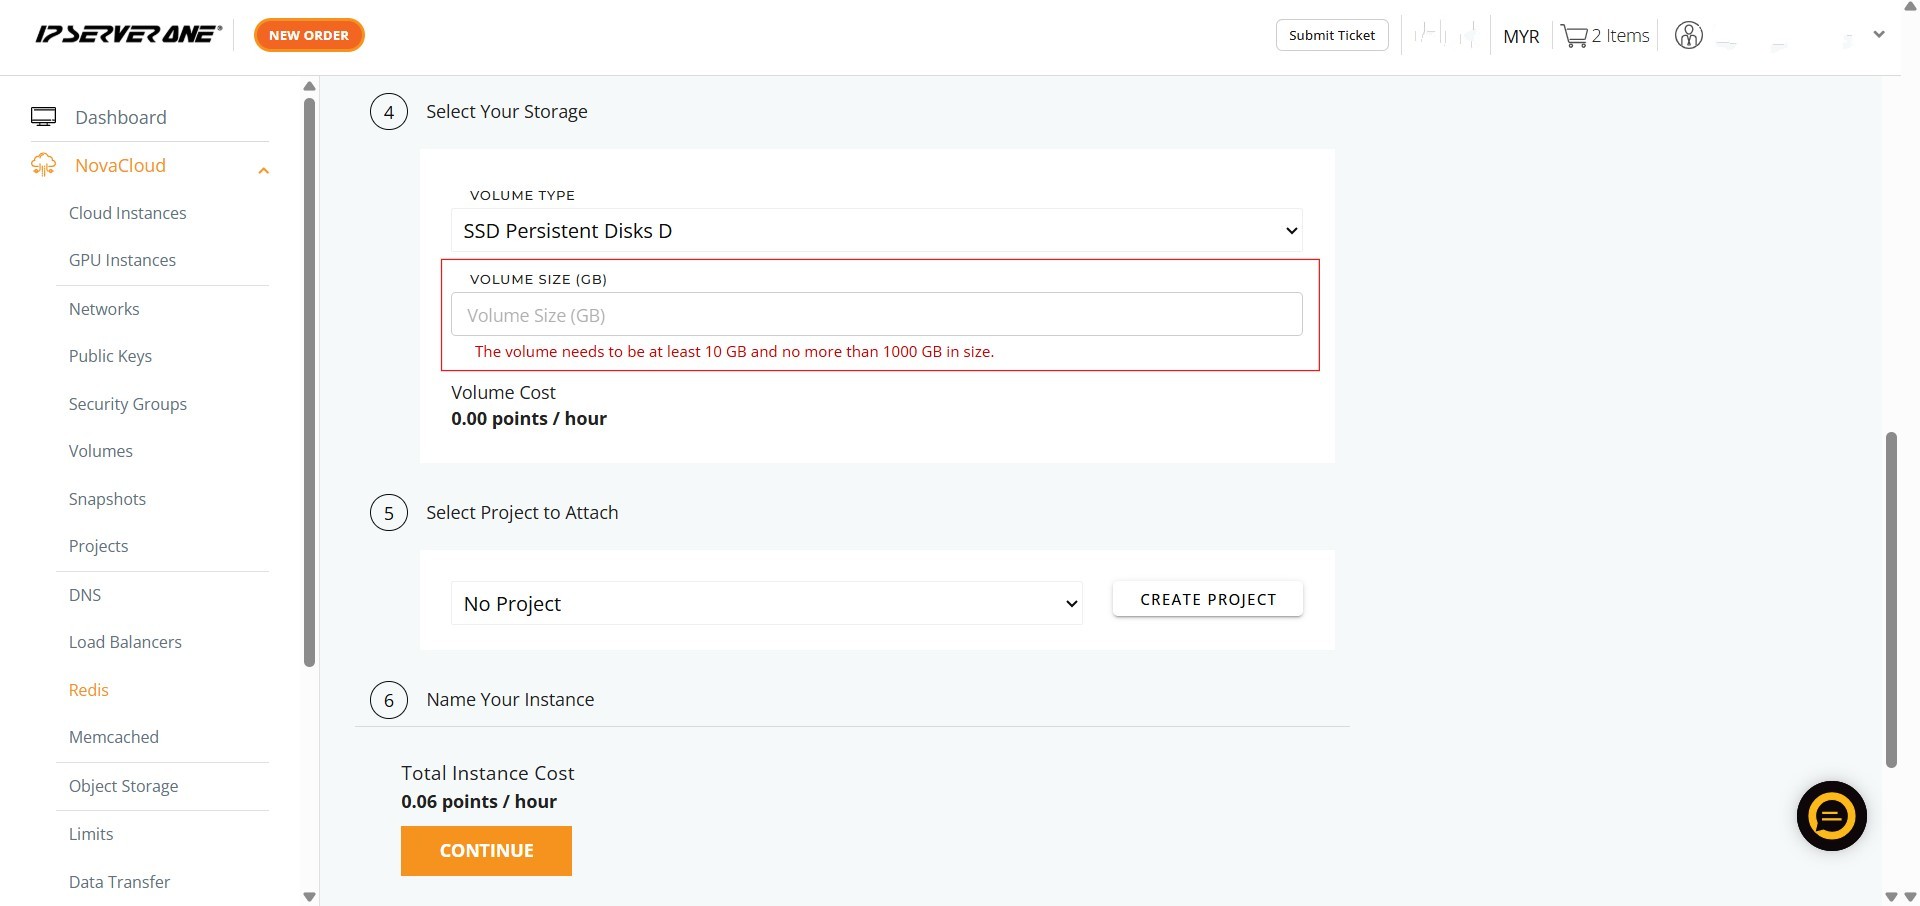Open the Security Groups page
Viewport: 1920px width, 906px height.
pos(127,404)
